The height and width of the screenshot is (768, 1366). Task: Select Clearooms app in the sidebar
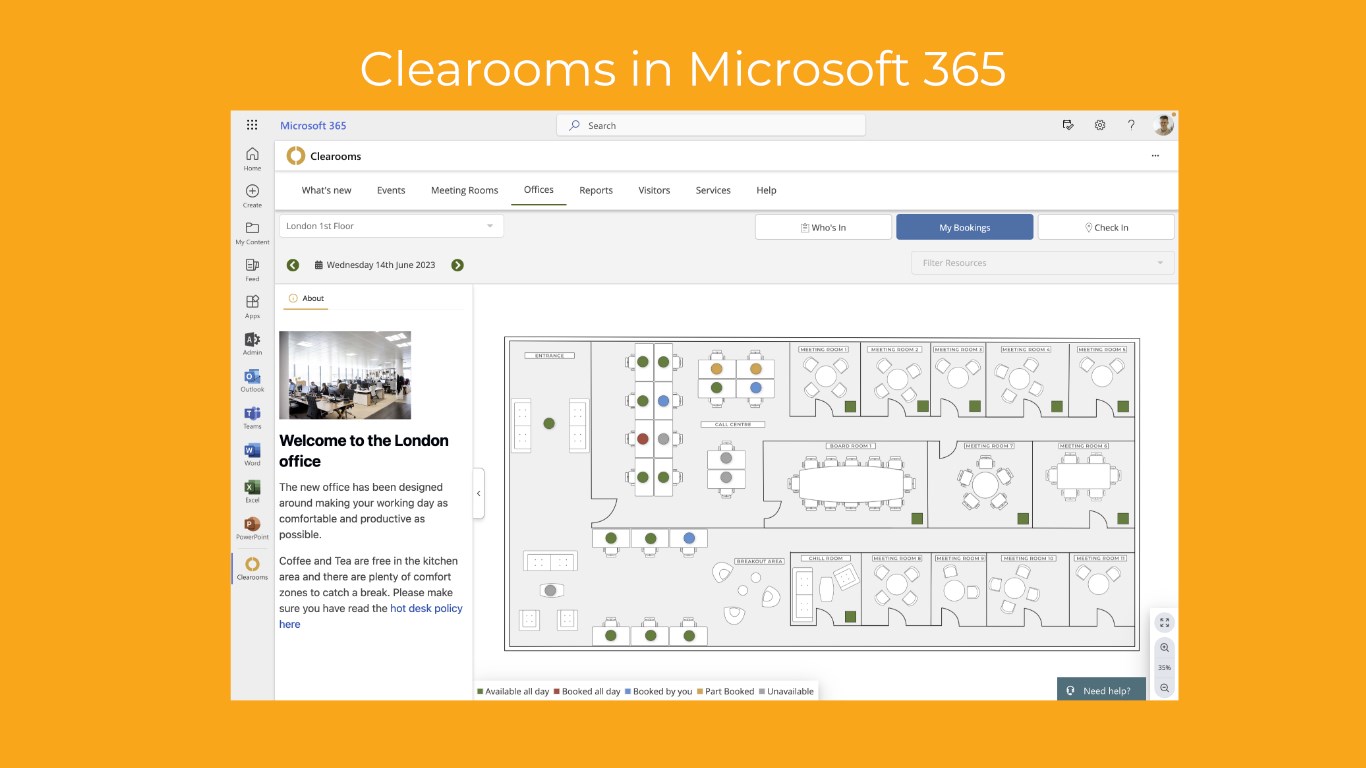coord(252,568)
